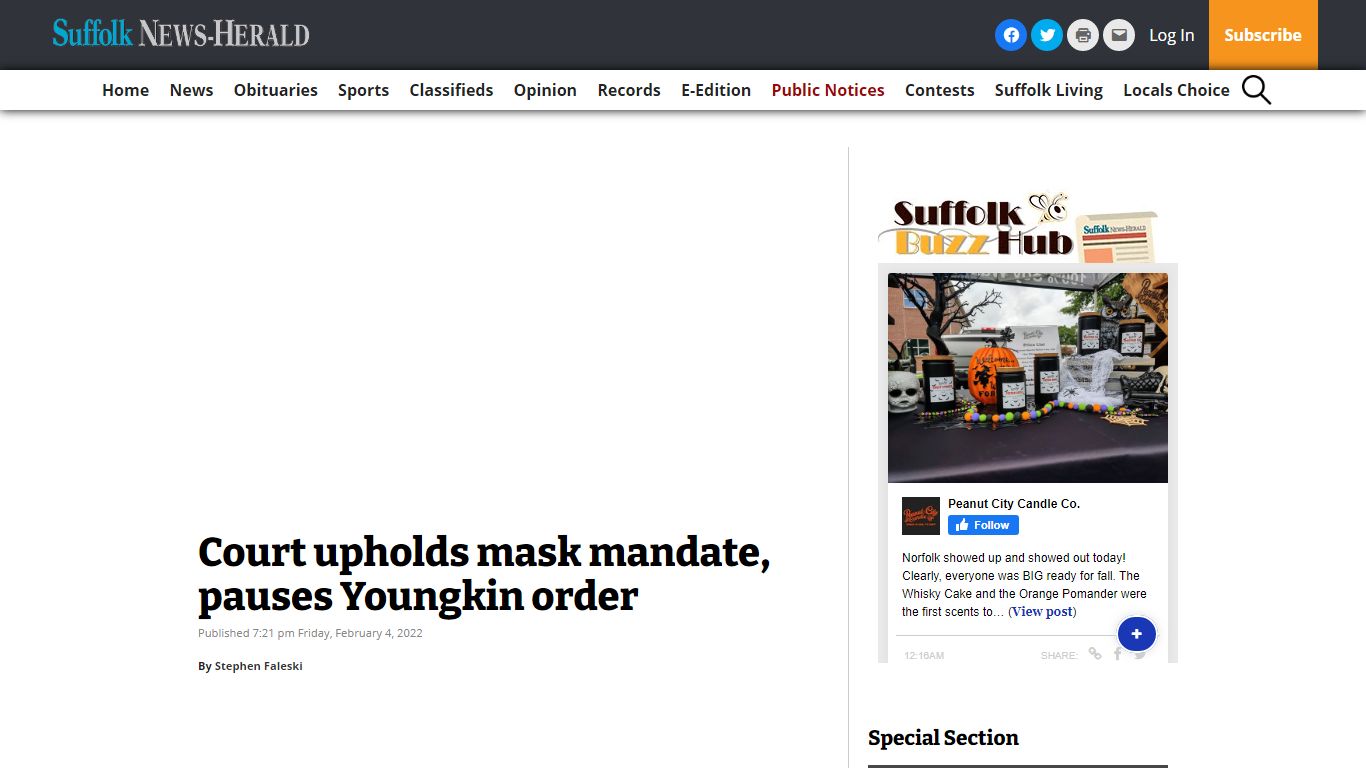Open the Twitter share icon in header

coord(1047,35)
